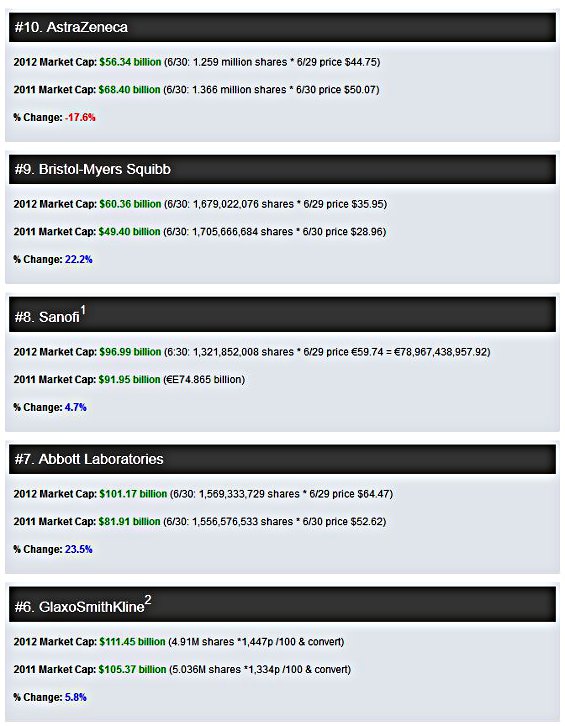Click AstraZeneca's $68.40 billion 2011 value
The image size is (565, 726).
click(x=129, y=90)
